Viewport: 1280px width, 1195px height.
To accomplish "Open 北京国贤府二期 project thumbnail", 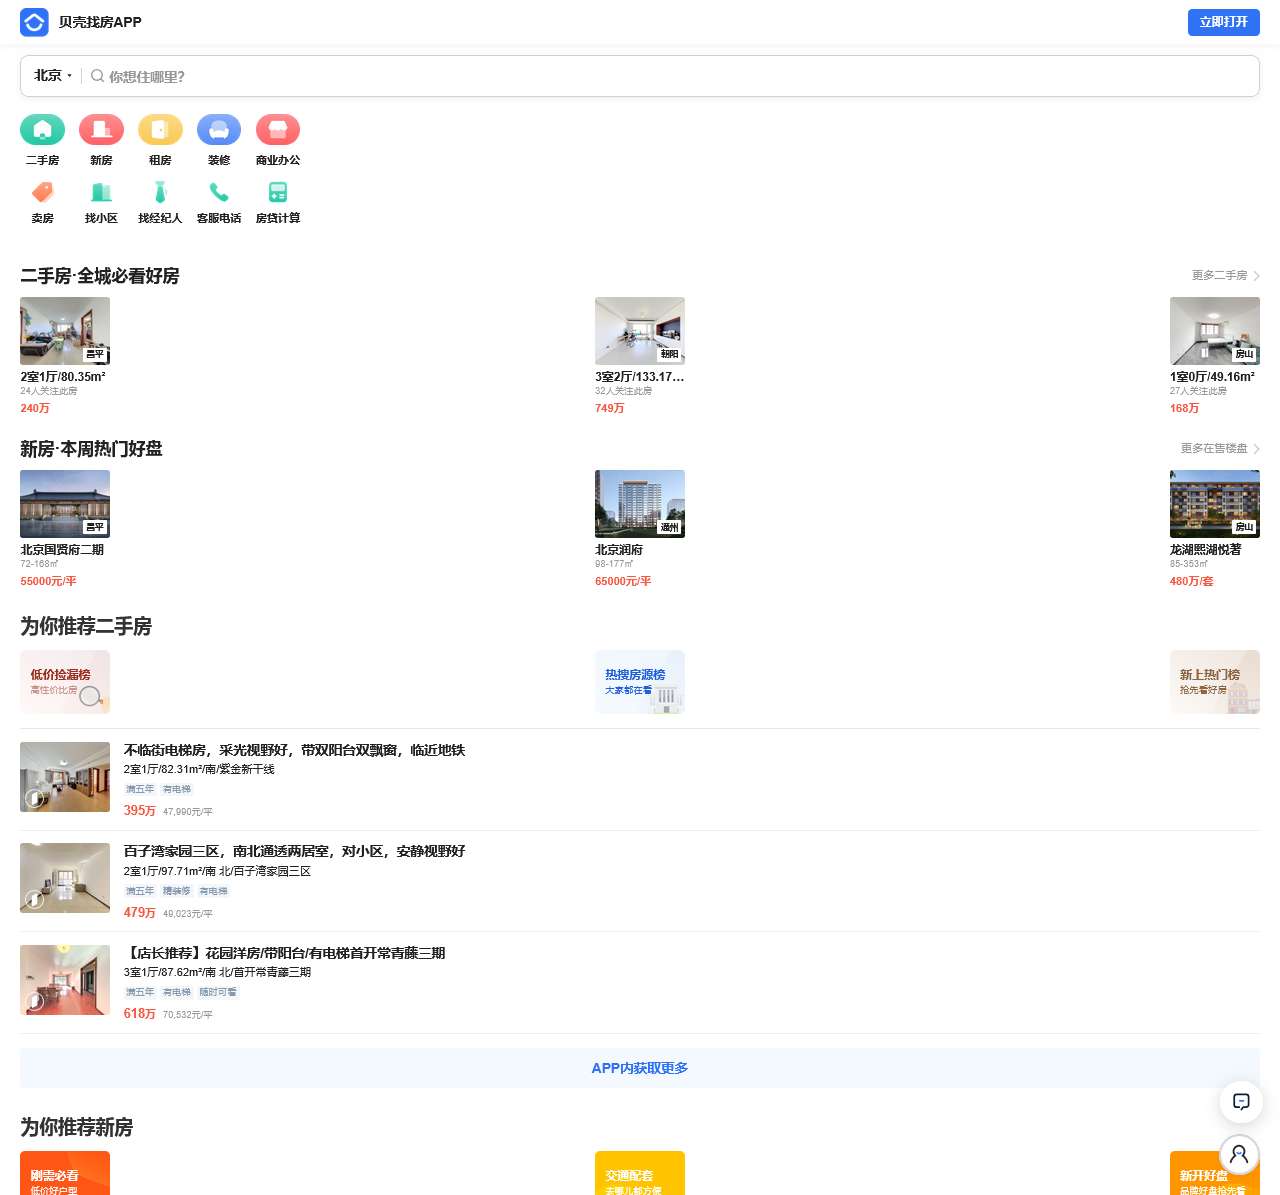I will [x=65, y=504].
